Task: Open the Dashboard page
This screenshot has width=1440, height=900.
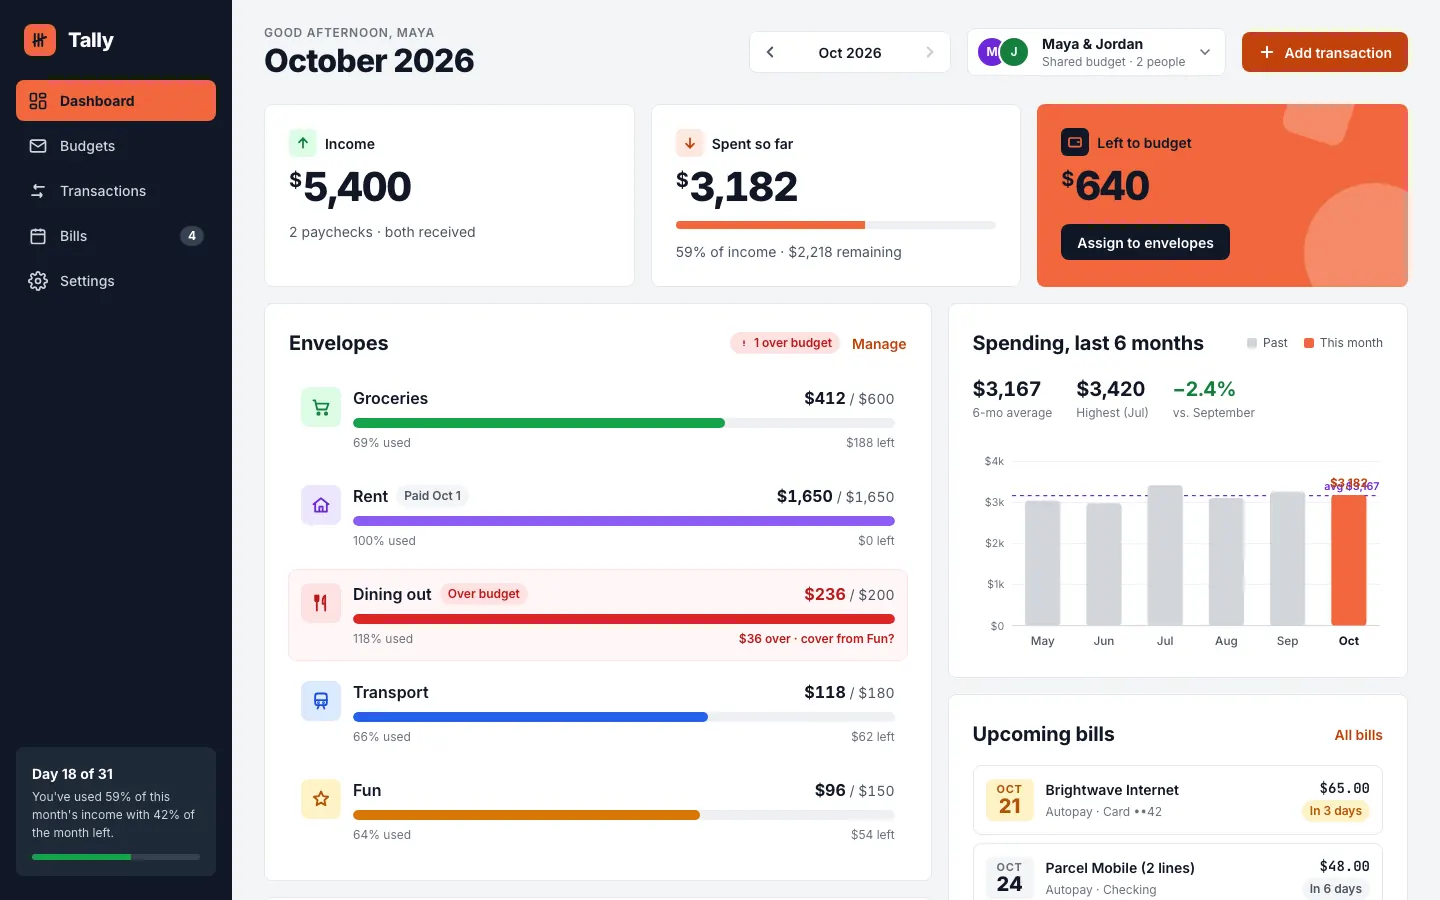Action: [116, 101]
